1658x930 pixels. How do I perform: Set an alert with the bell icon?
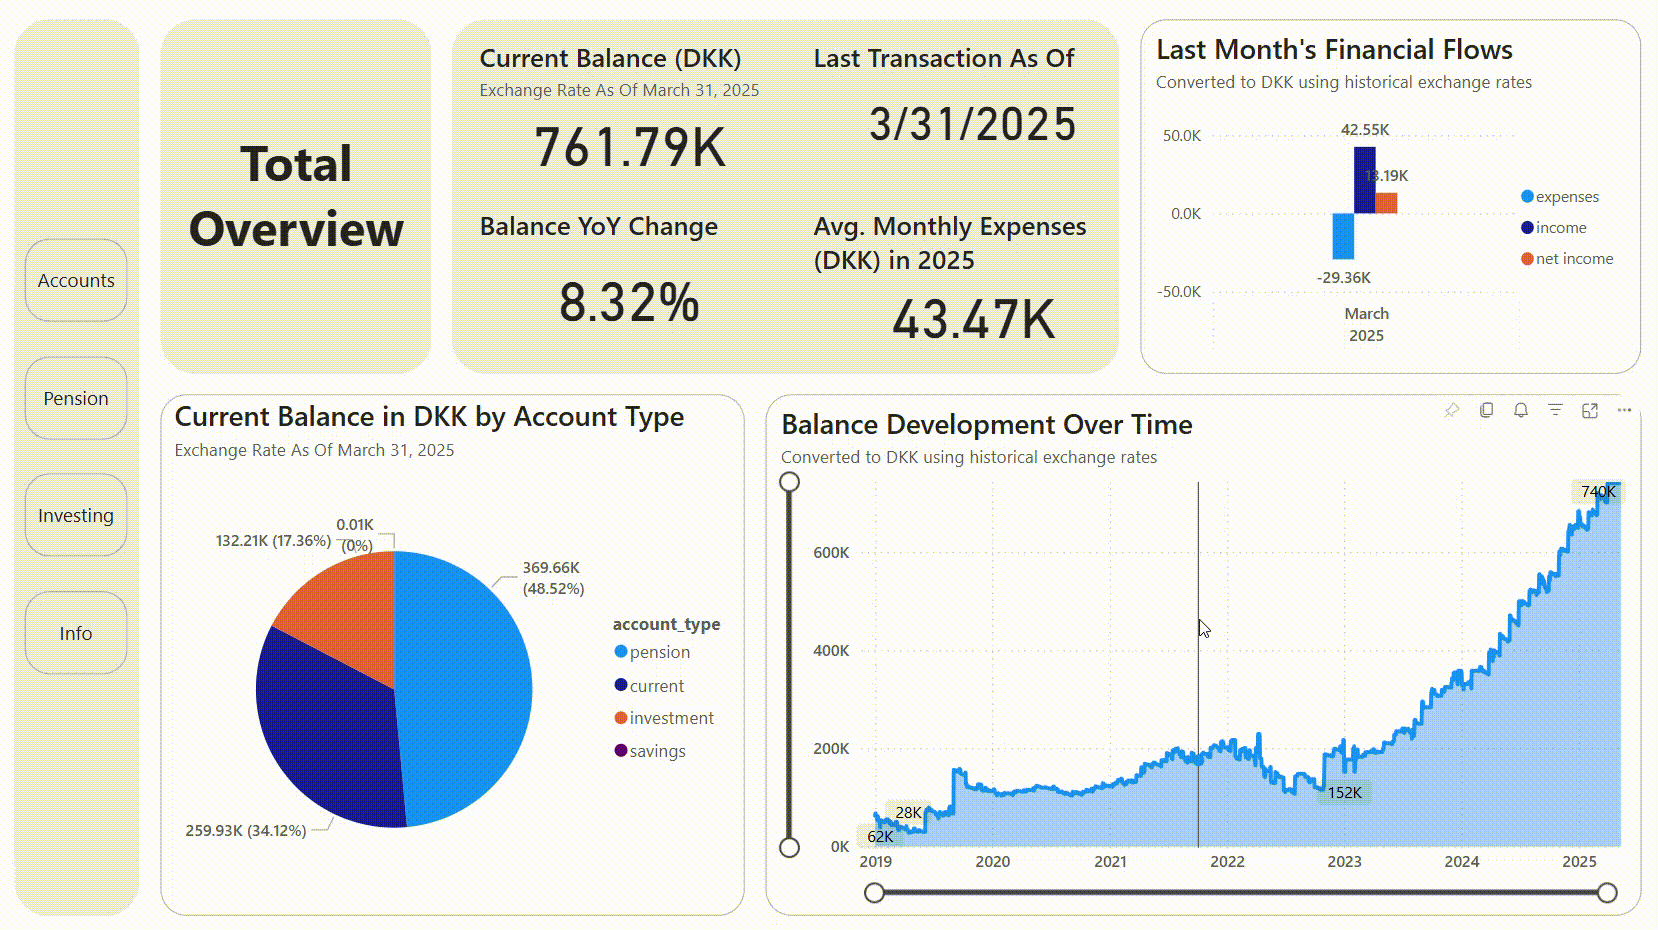point(1521,410)
